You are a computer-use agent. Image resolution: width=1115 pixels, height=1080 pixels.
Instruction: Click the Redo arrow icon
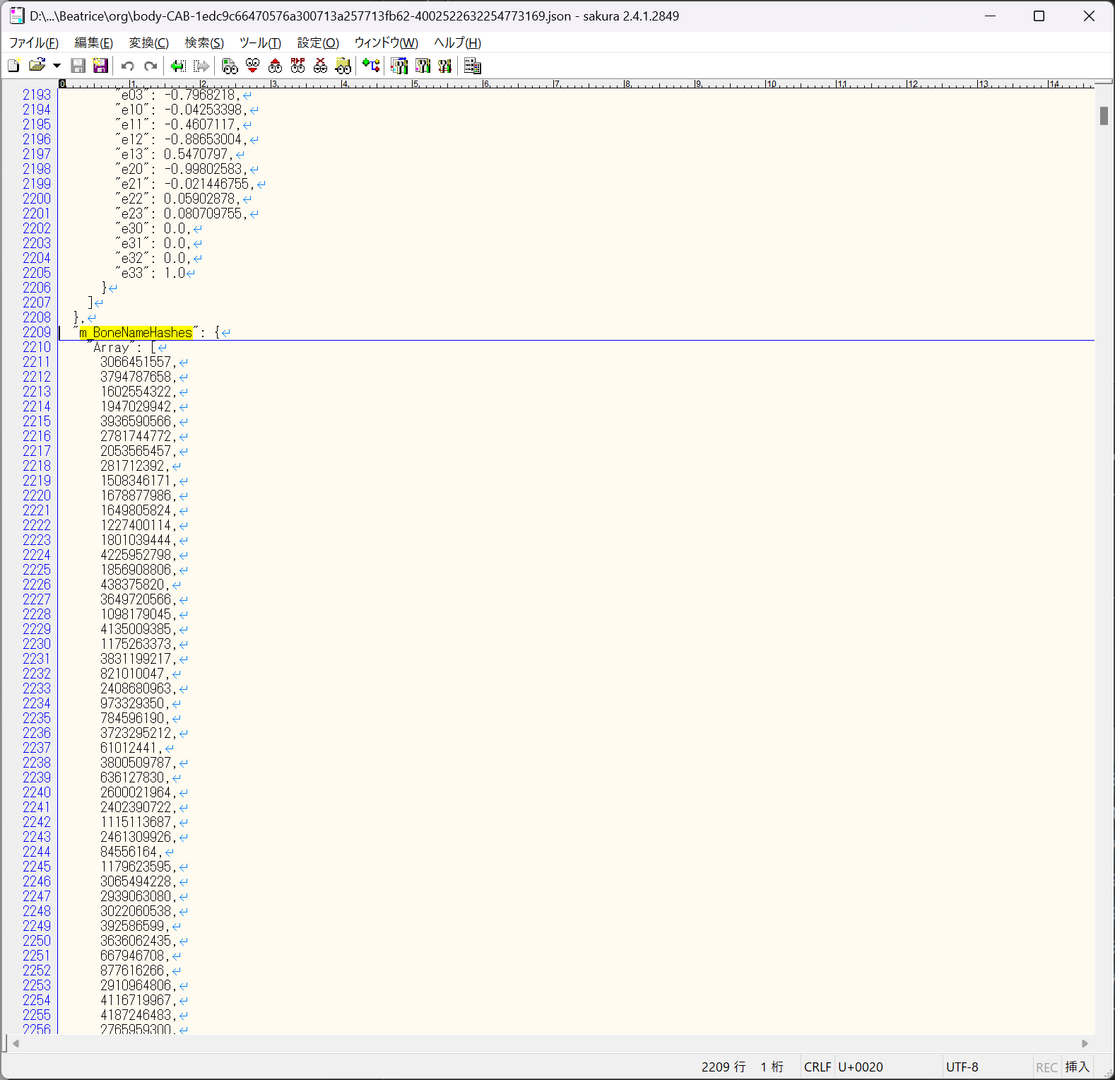150,66
